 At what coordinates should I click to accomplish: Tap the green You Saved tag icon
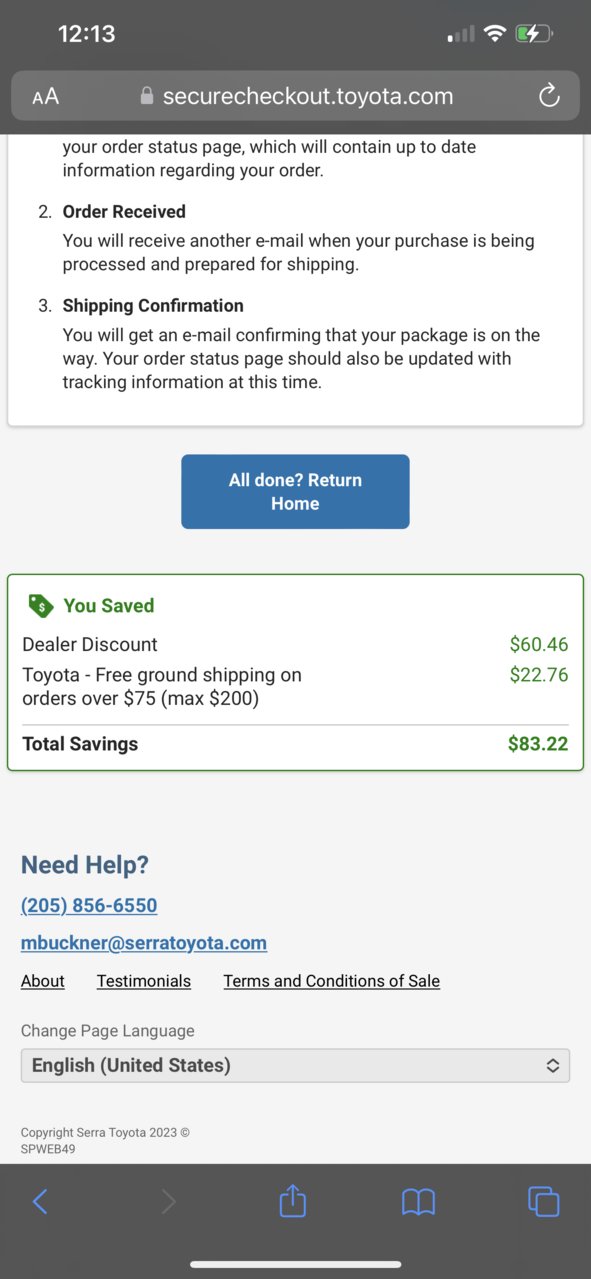coord(41,605)
